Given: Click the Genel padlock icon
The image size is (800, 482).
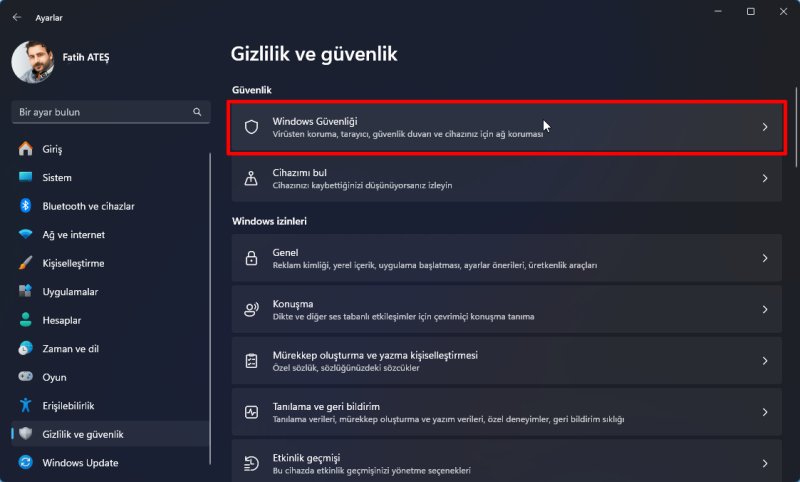Looking at the screenshot, I should (x=252, y=258).
